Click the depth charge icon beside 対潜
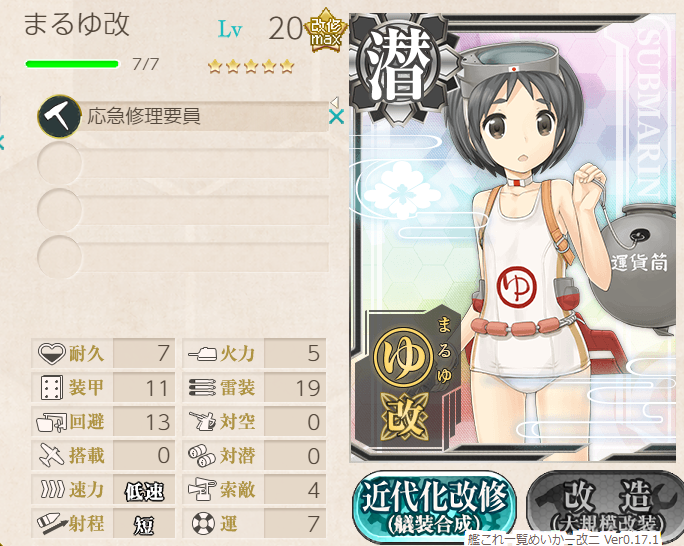This screenshot has width=684, height=546. [202, 455]
